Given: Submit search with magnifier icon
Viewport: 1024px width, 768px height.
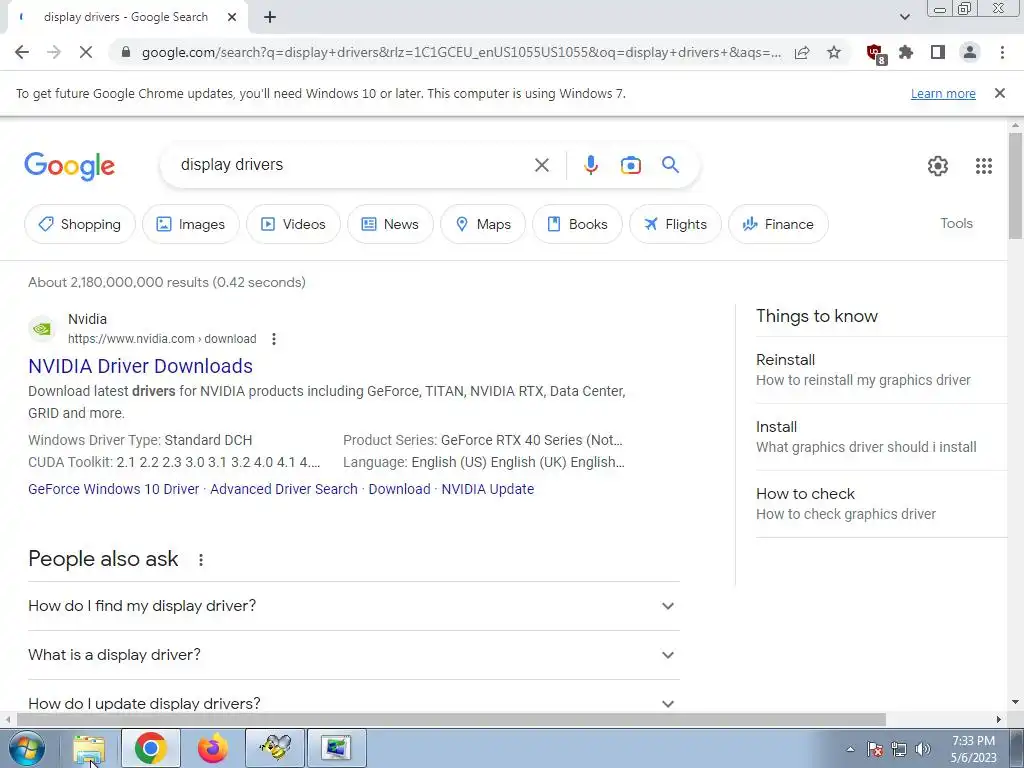Looking at the screenshot, I should pos(671,165).
